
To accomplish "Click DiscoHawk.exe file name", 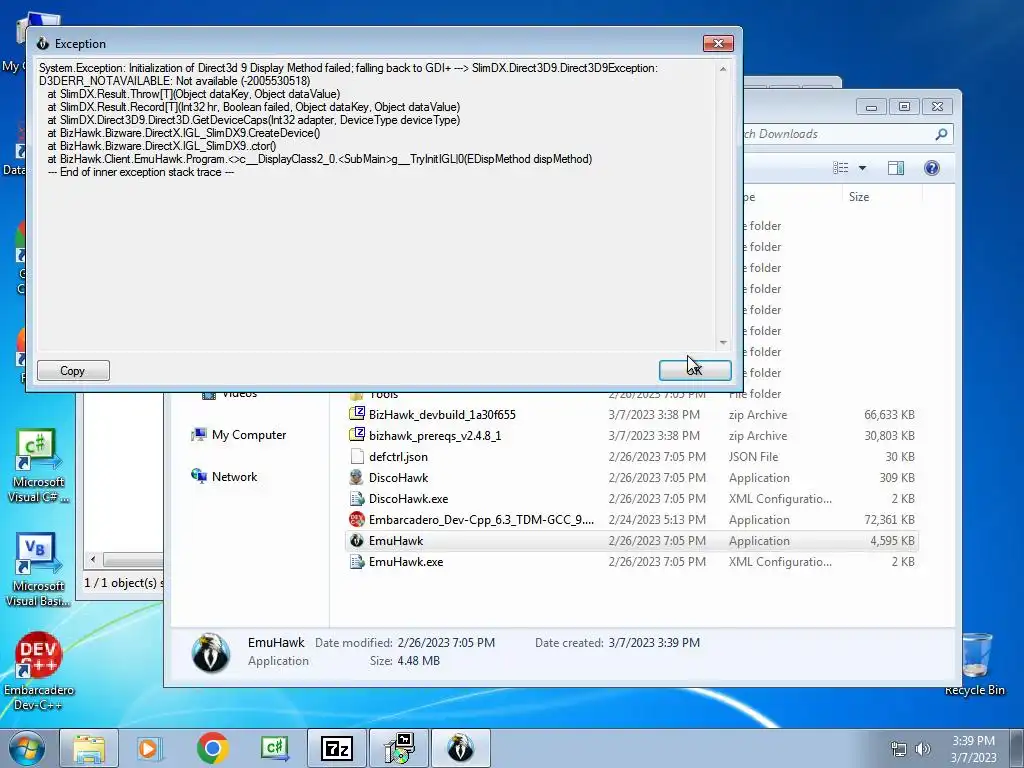I will pos(409,499).
